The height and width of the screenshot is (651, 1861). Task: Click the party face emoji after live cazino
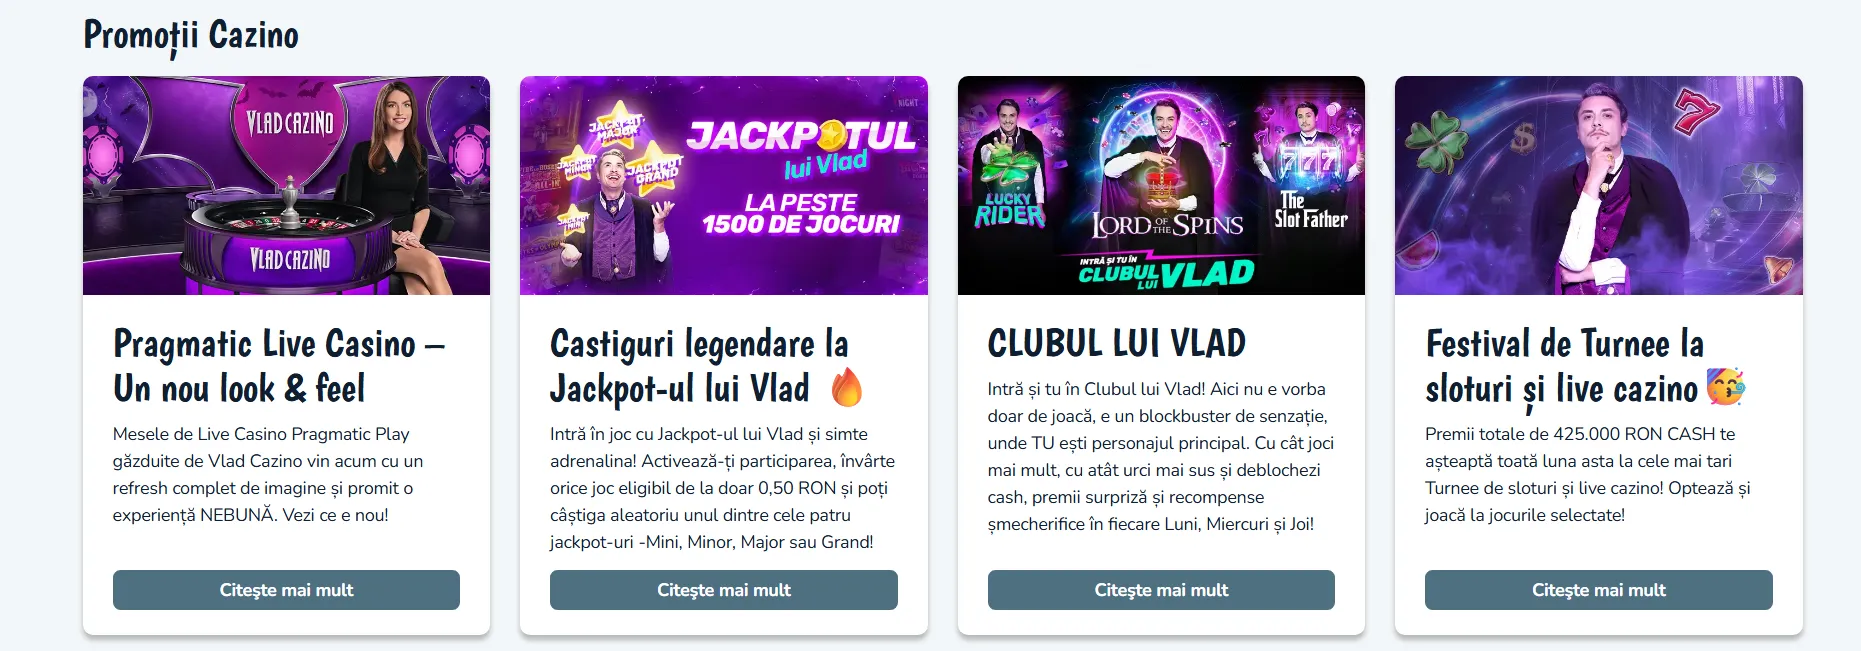pyautogui.click(x=1726, y=387)
